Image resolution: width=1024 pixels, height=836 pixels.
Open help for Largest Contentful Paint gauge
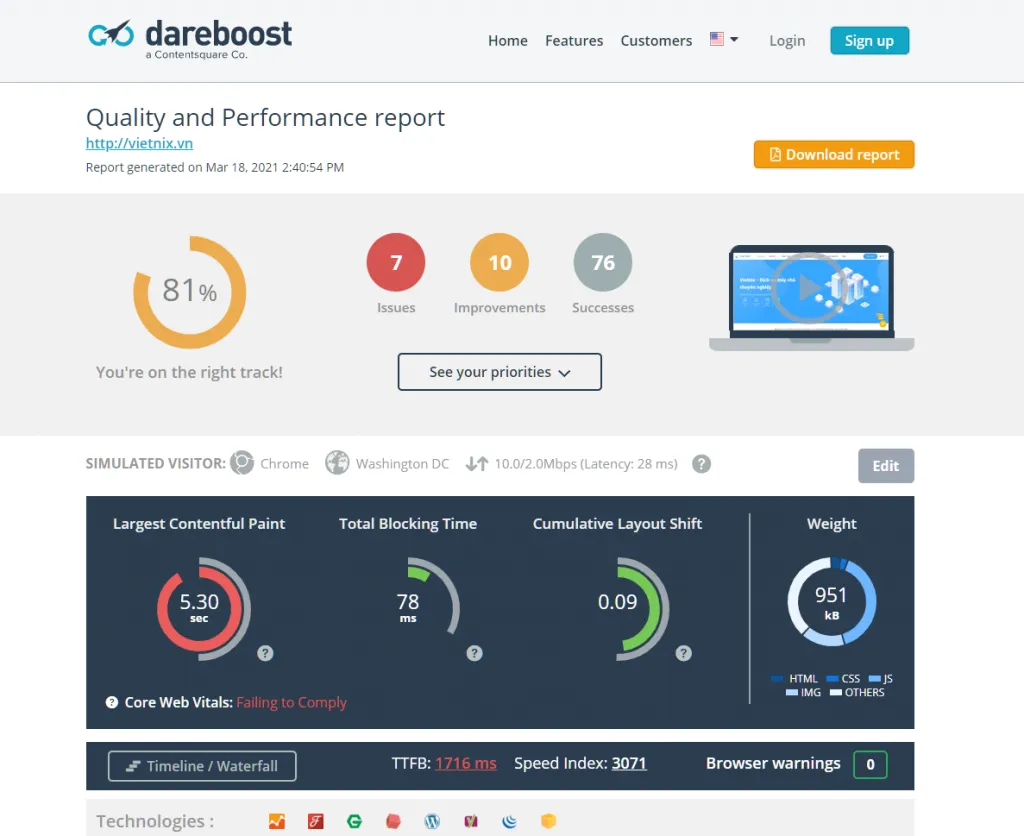tap(265, 653)
